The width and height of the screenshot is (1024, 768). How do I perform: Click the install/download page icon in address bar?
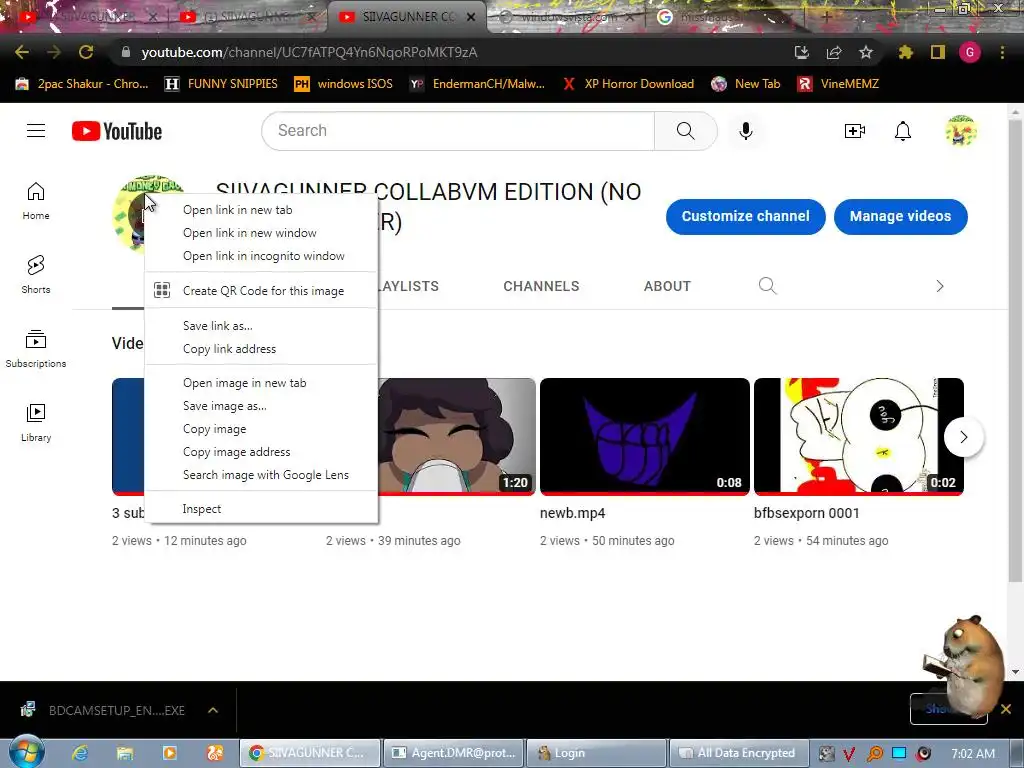(x=802, y=52)
